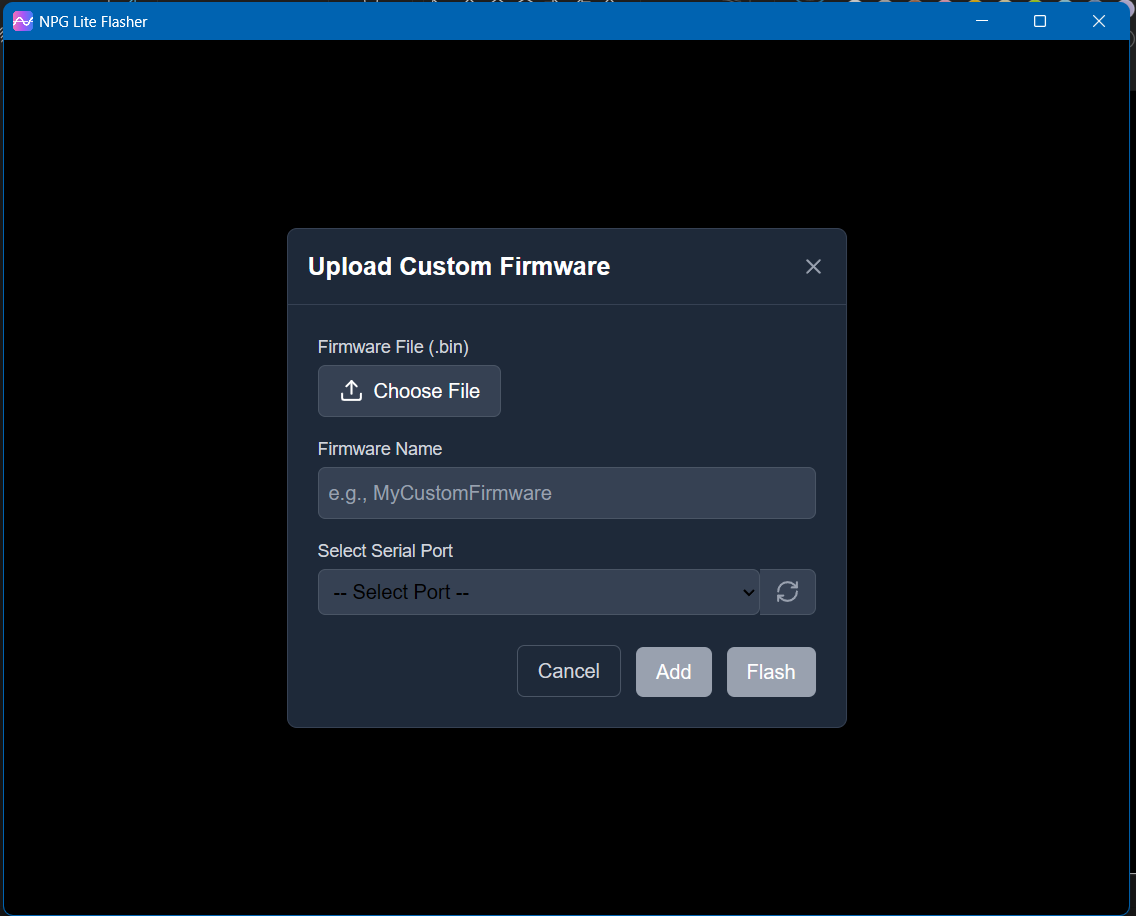Close the NPG Lite Flasher window
Screen dimensions: 1136x916
[1099, 21]
